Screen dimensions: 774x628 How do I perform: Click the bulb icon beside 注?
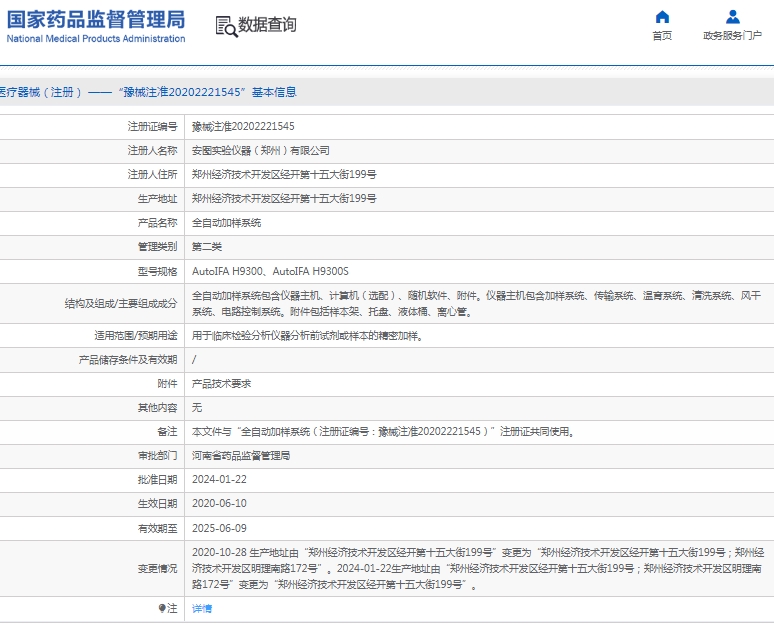[x=162, y=608]
